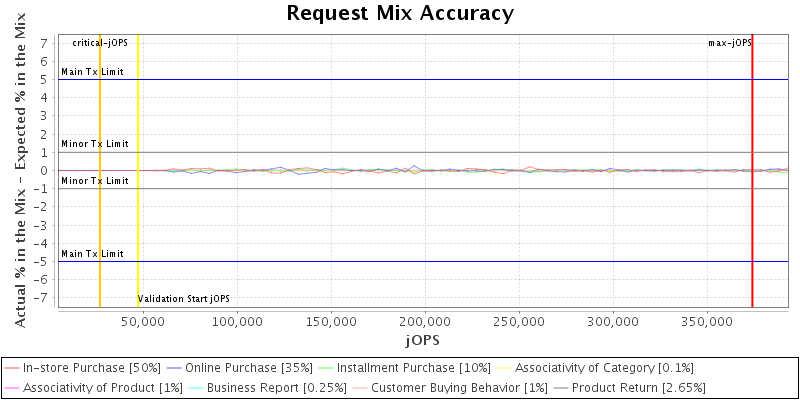The image size is (800, 400).
Task: Click the In-store Purchase [50%] legend entry
Action: tap(92, 368)
